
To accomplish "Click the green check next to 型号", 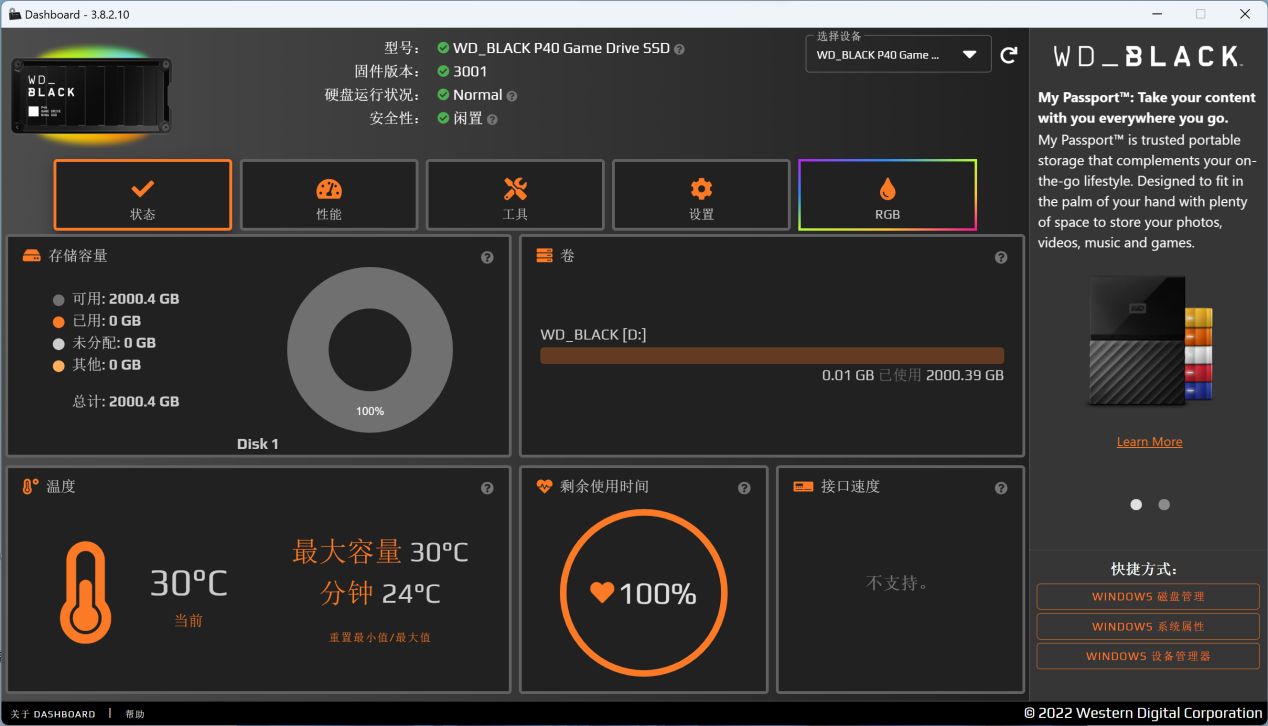I will click(443, 48).
